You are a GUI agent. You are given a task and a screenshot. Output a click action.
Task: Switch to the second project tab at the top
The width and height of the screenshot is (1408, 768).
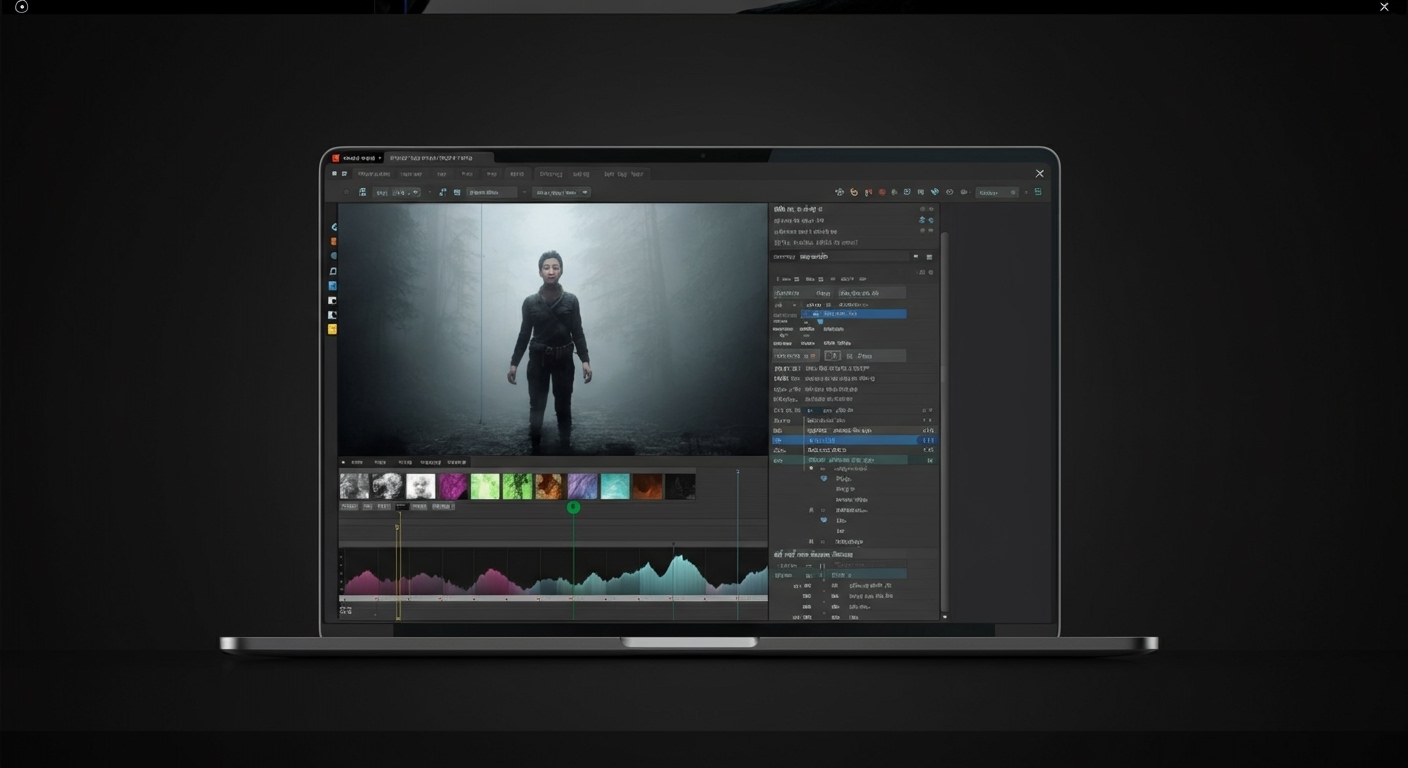(x=435, y=158)
